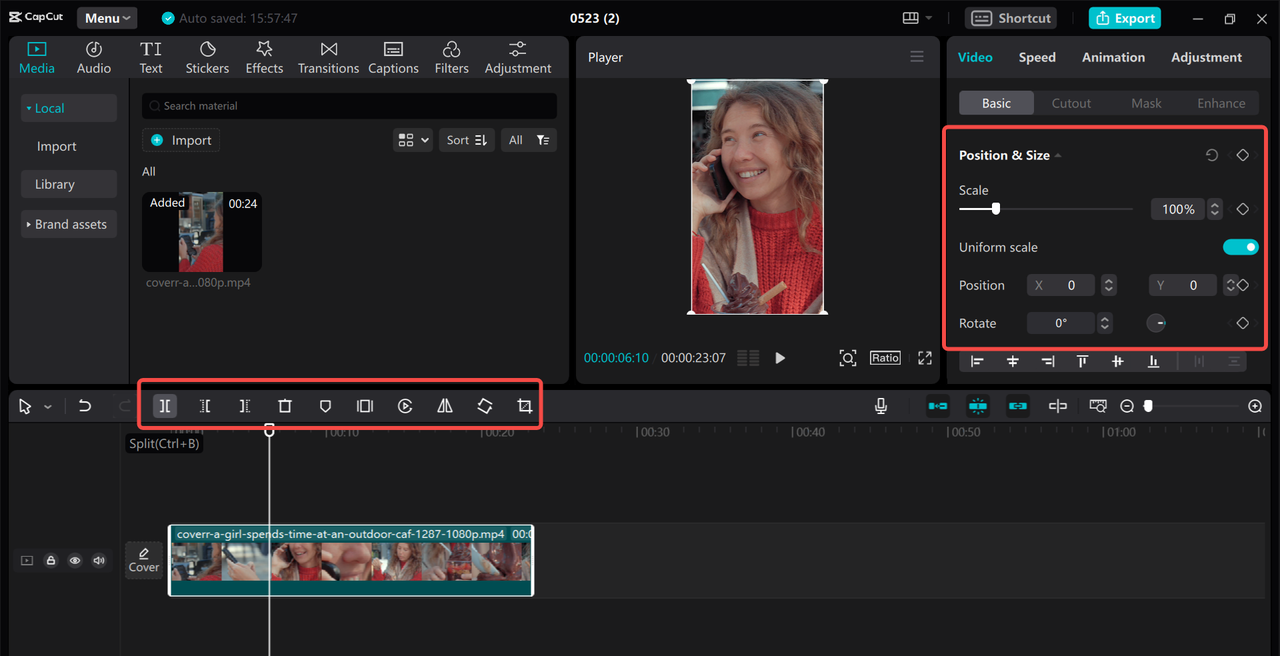Switch to the Mask sub-tab
1280x656 pixels.
point(1146,103)
